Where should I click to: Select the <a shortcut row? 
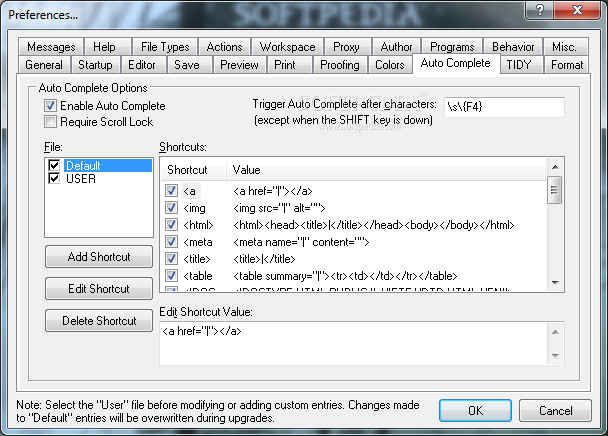[x=353, y=190]
